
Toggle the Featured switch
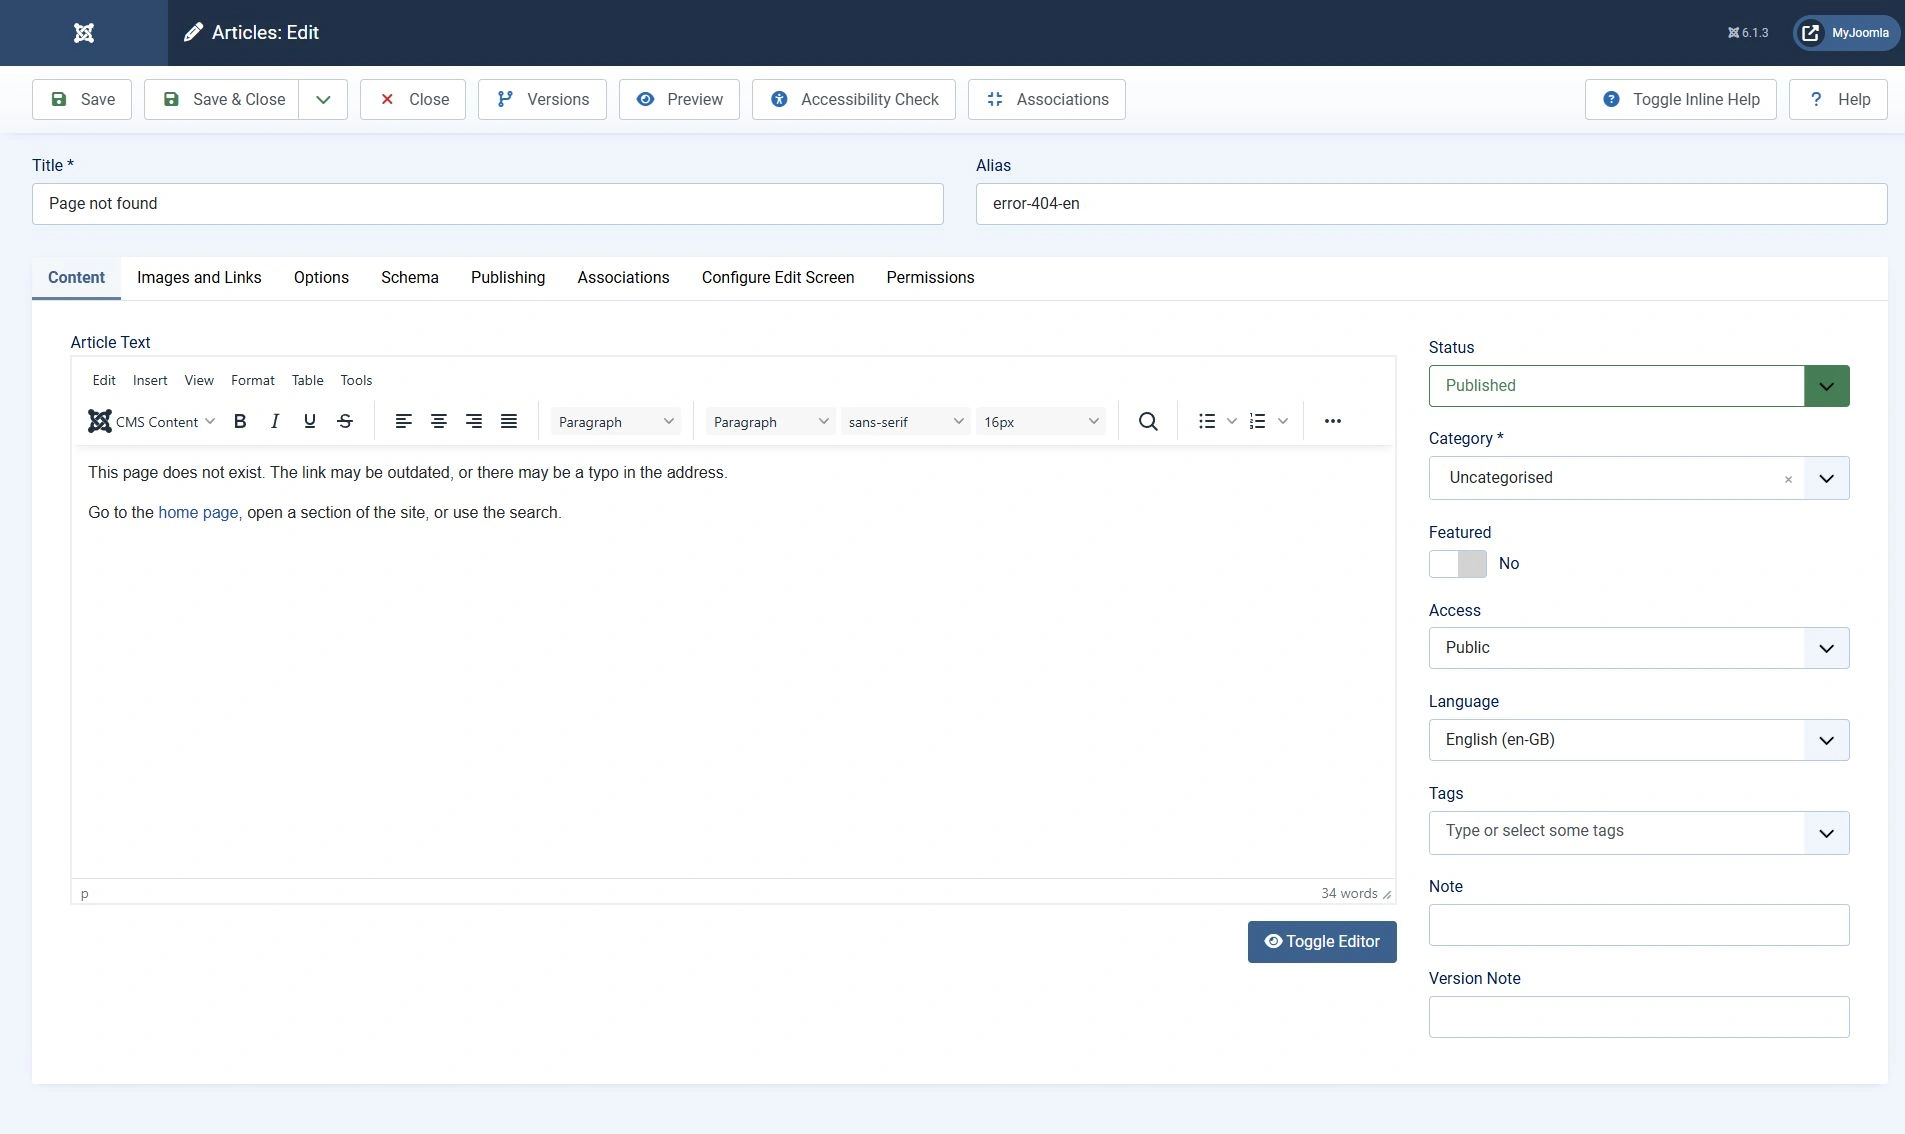1458,564
